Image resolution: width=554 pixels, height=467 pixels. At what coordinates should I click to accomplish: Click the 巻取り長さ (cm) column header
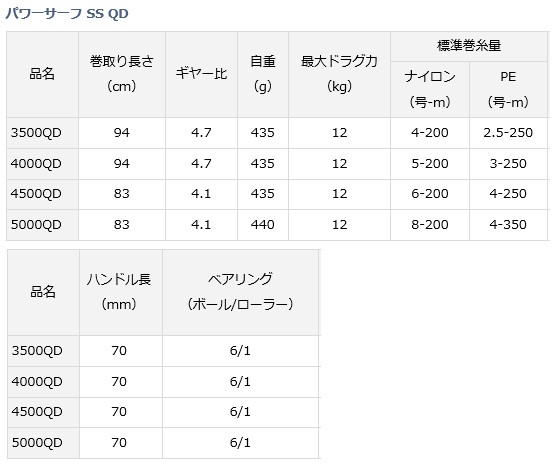(x=122, y=74)
